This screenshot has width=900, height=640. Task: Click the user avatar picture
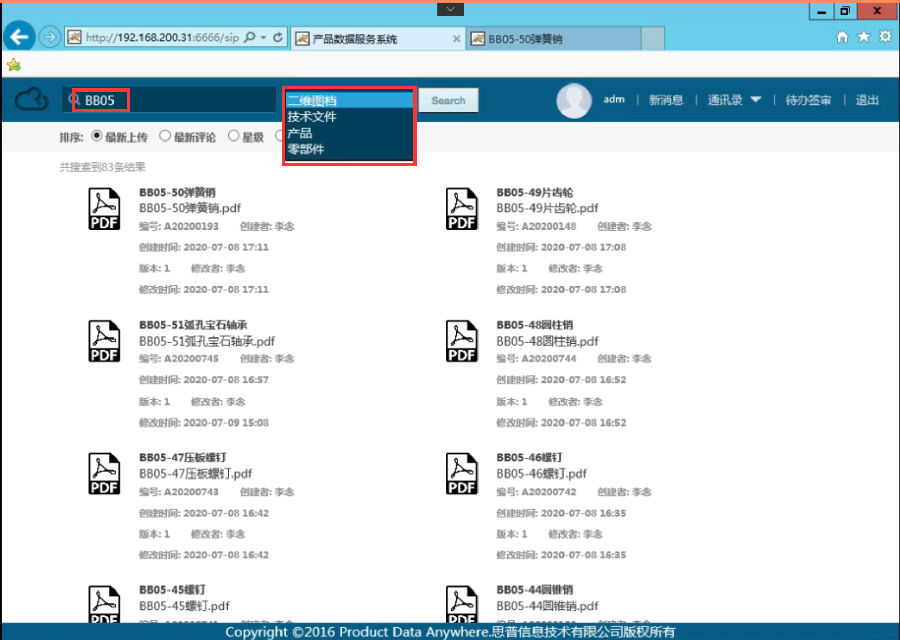tap(573, 100)
